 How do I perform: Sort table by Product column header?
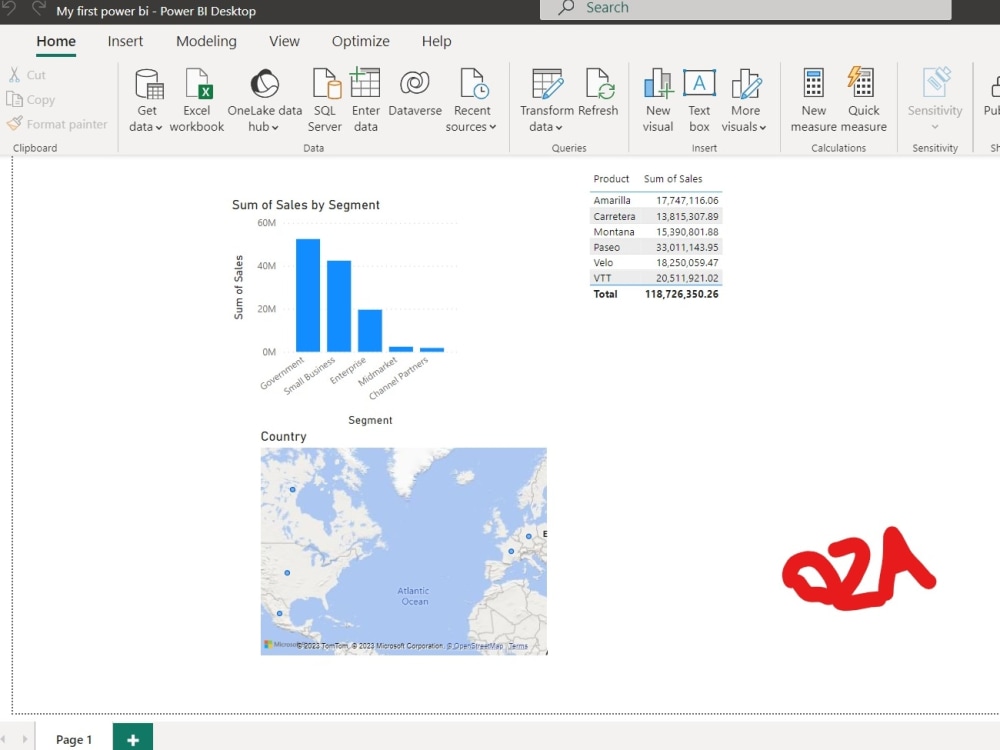click(611, 179)
